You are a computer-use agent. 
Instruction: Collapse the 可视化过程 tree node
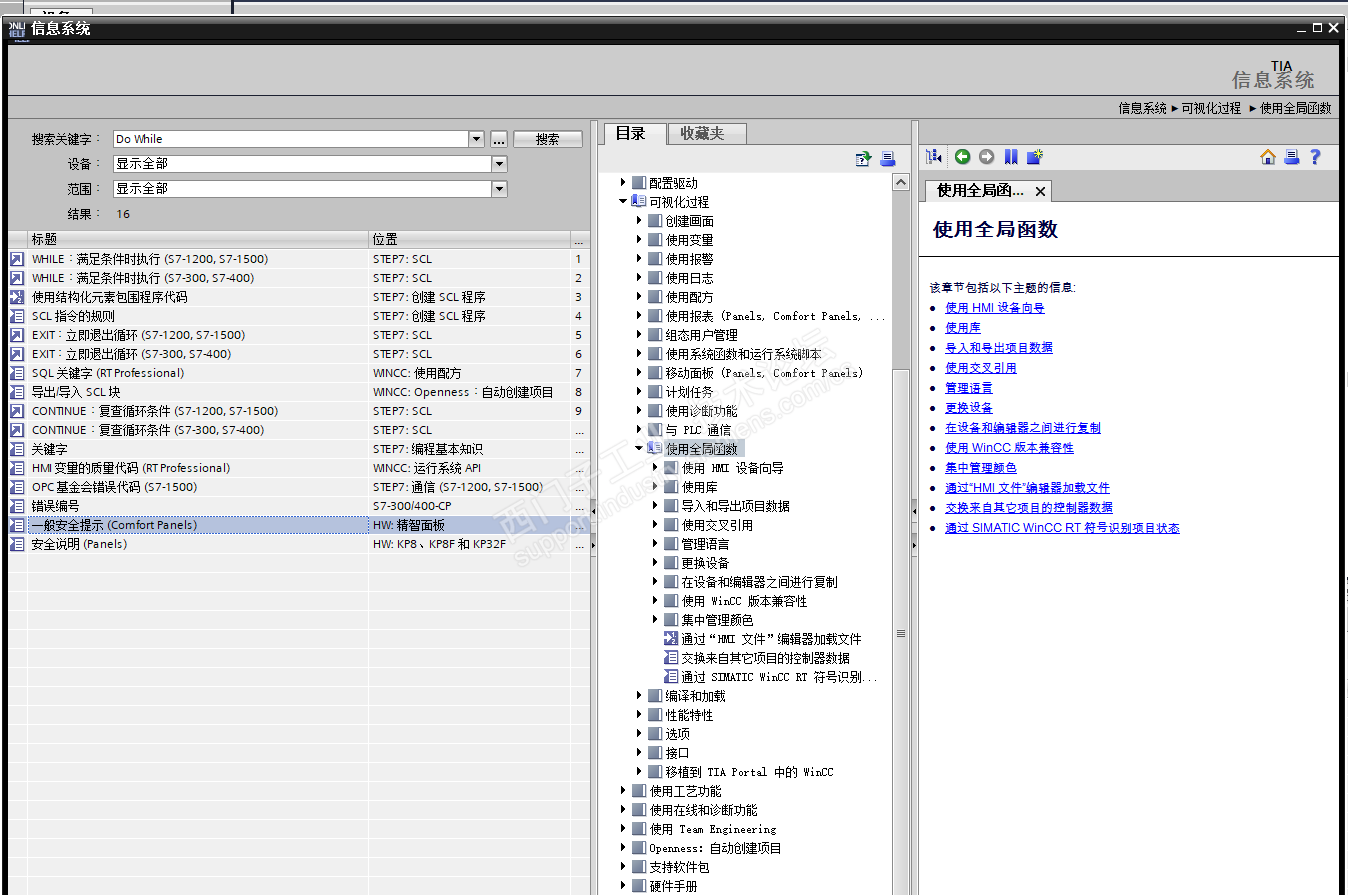[623, 202]
